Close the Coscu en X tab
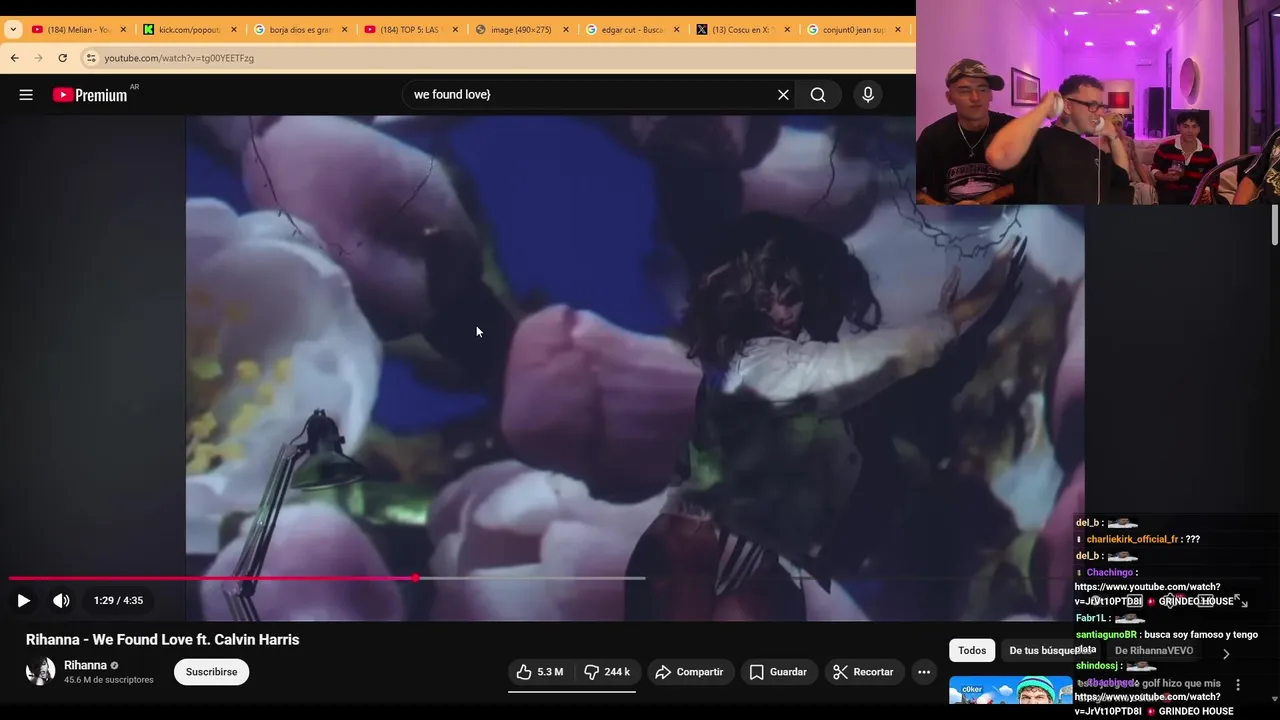 (x=787, y=30)
